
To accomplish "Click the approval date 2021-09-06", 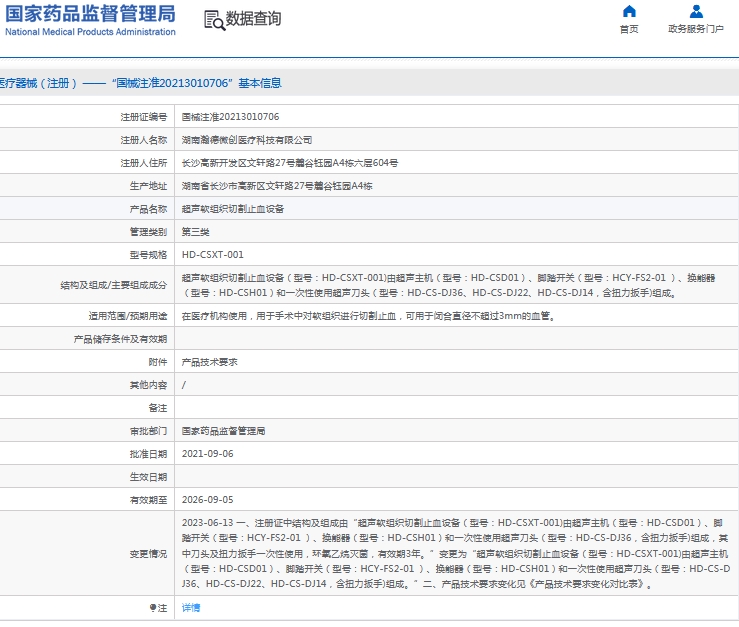I will tap(207, 454).
